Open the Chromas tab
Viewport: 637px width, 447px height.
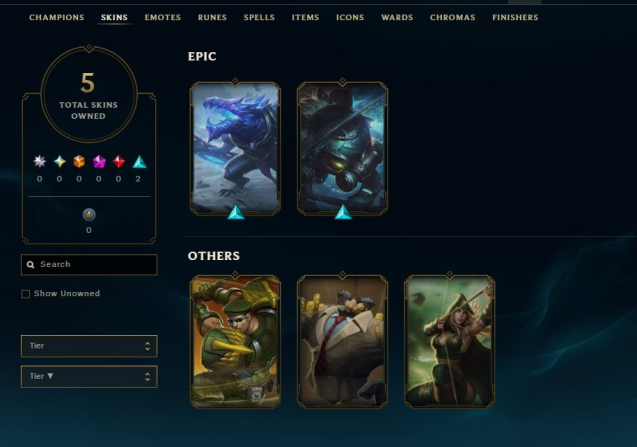(453, 17)
